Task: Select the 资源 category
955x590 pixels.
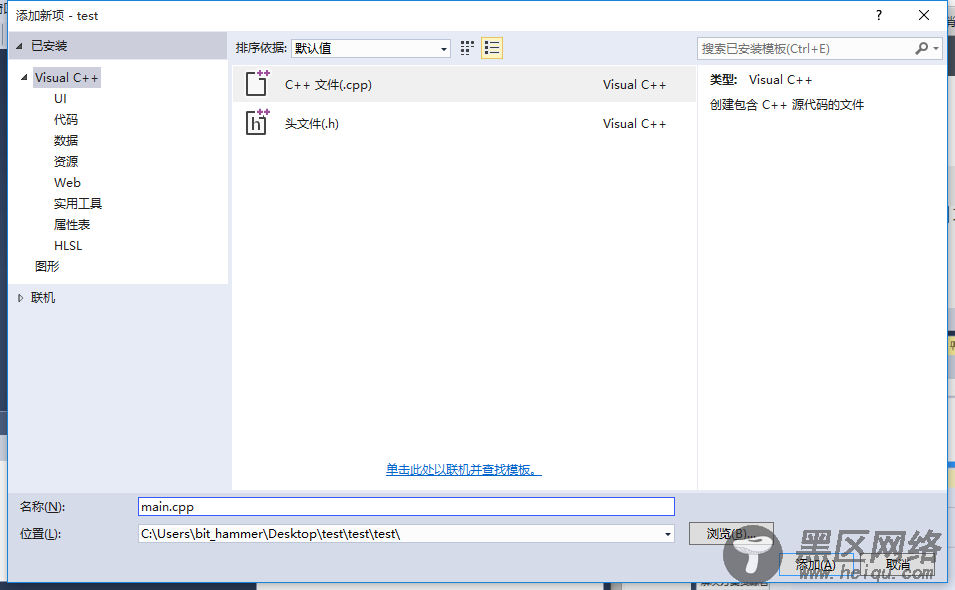Action: [66, 161]
